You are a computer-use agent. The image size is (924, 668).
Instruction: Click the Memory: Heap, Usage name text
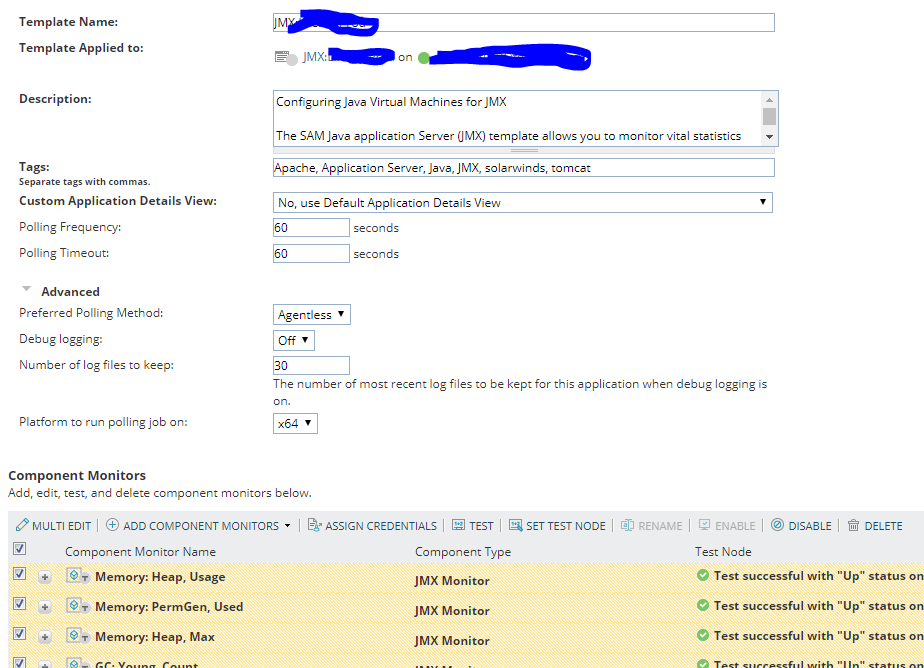(x=160, y=577)
